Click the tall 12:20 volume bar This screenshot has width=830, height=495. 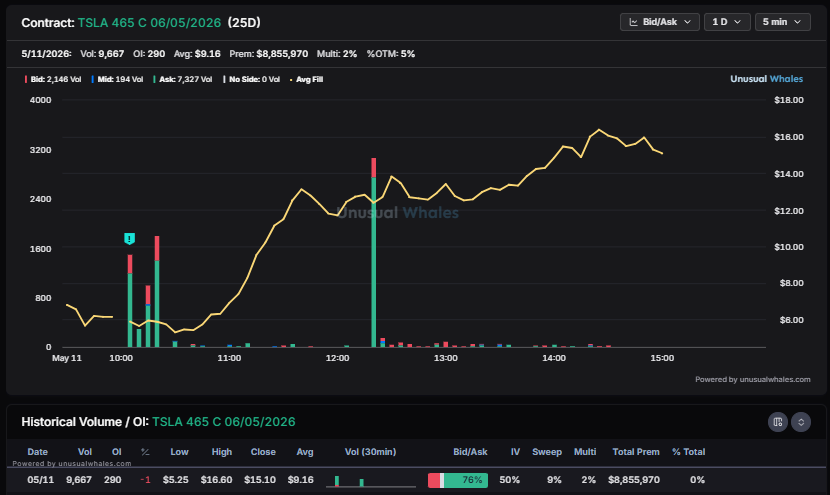[374, 253]
